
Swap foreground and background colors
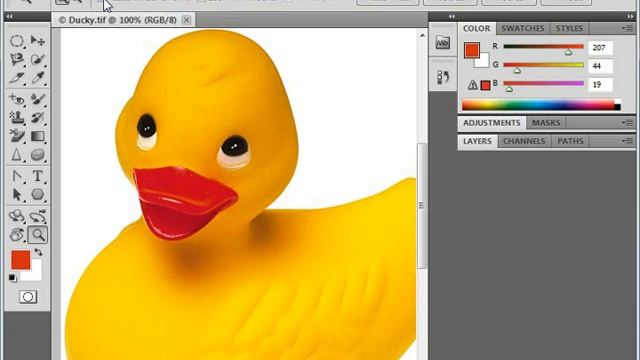[38, 253]
